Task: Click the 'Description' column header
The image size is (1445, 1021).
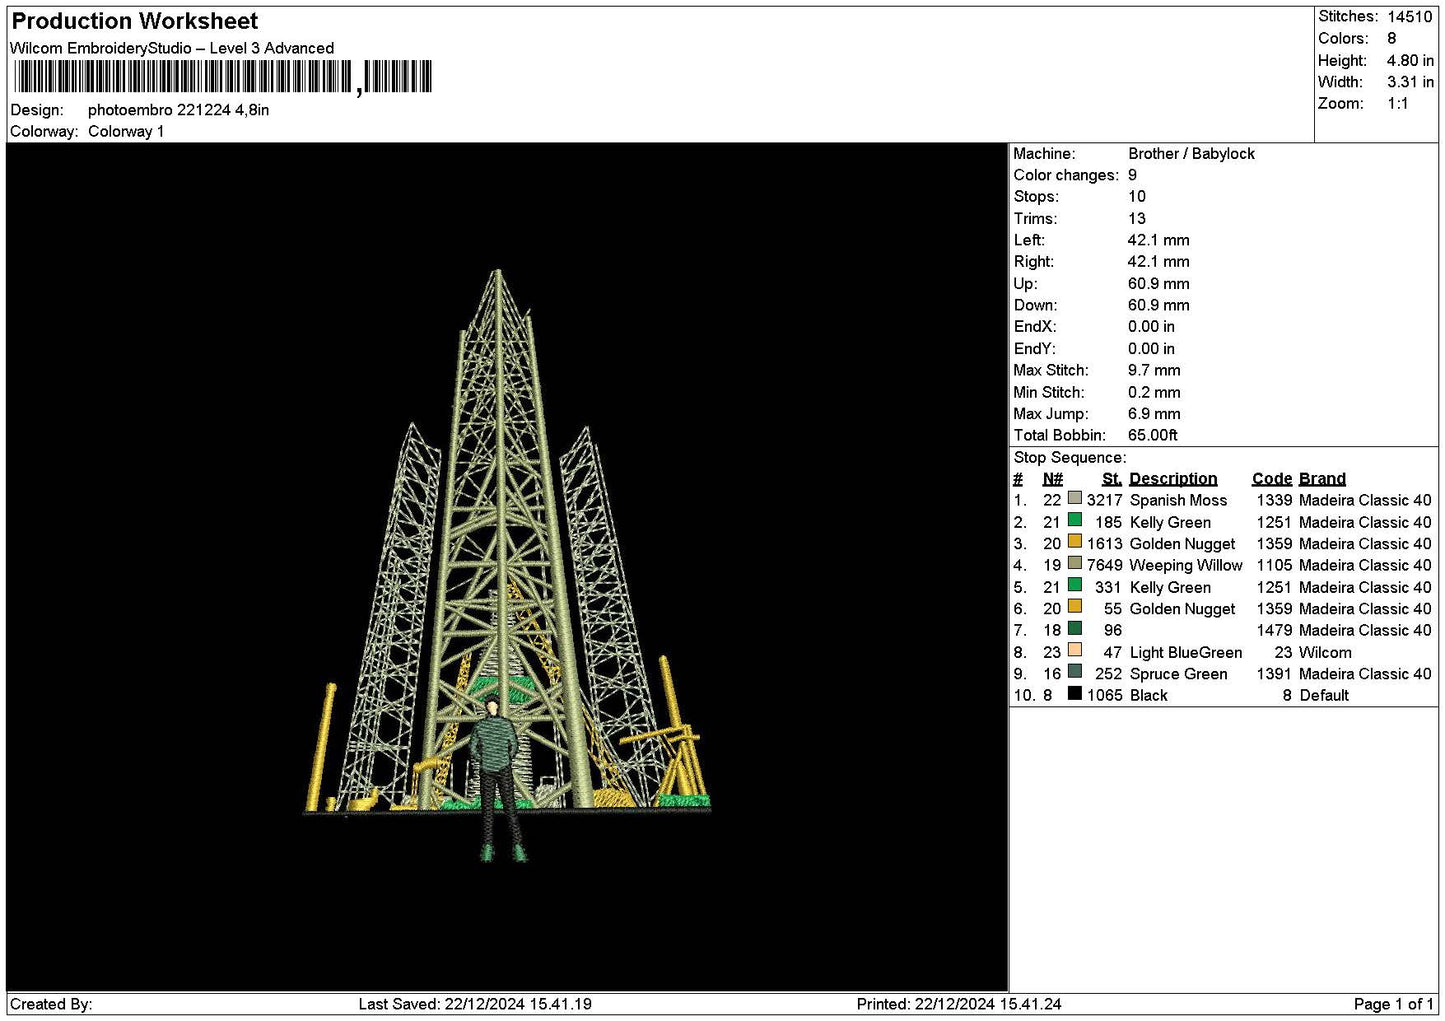Action: [x=1173, y=479]
